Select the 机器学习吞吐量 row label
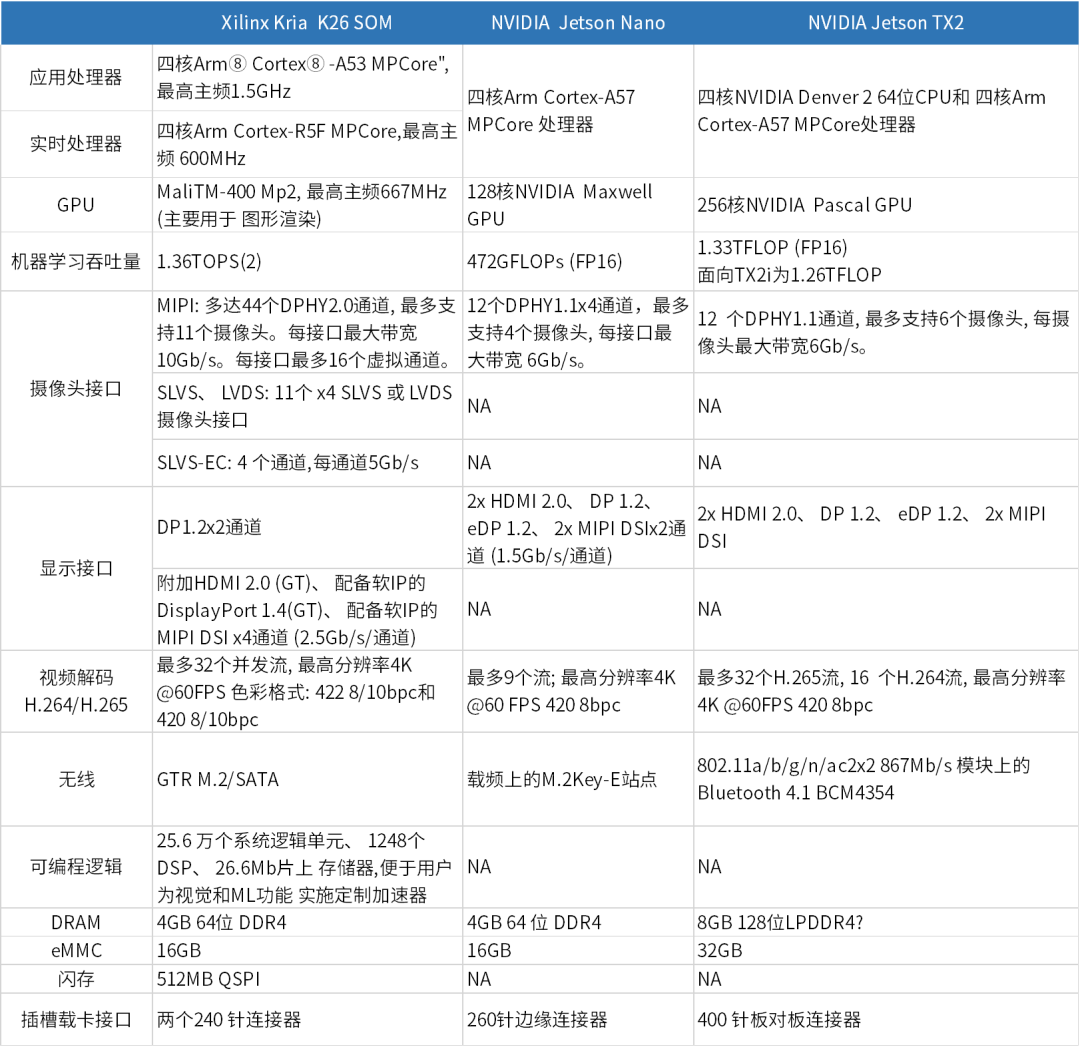This screenshot has width=1080, height=1047. click(76, 261)
